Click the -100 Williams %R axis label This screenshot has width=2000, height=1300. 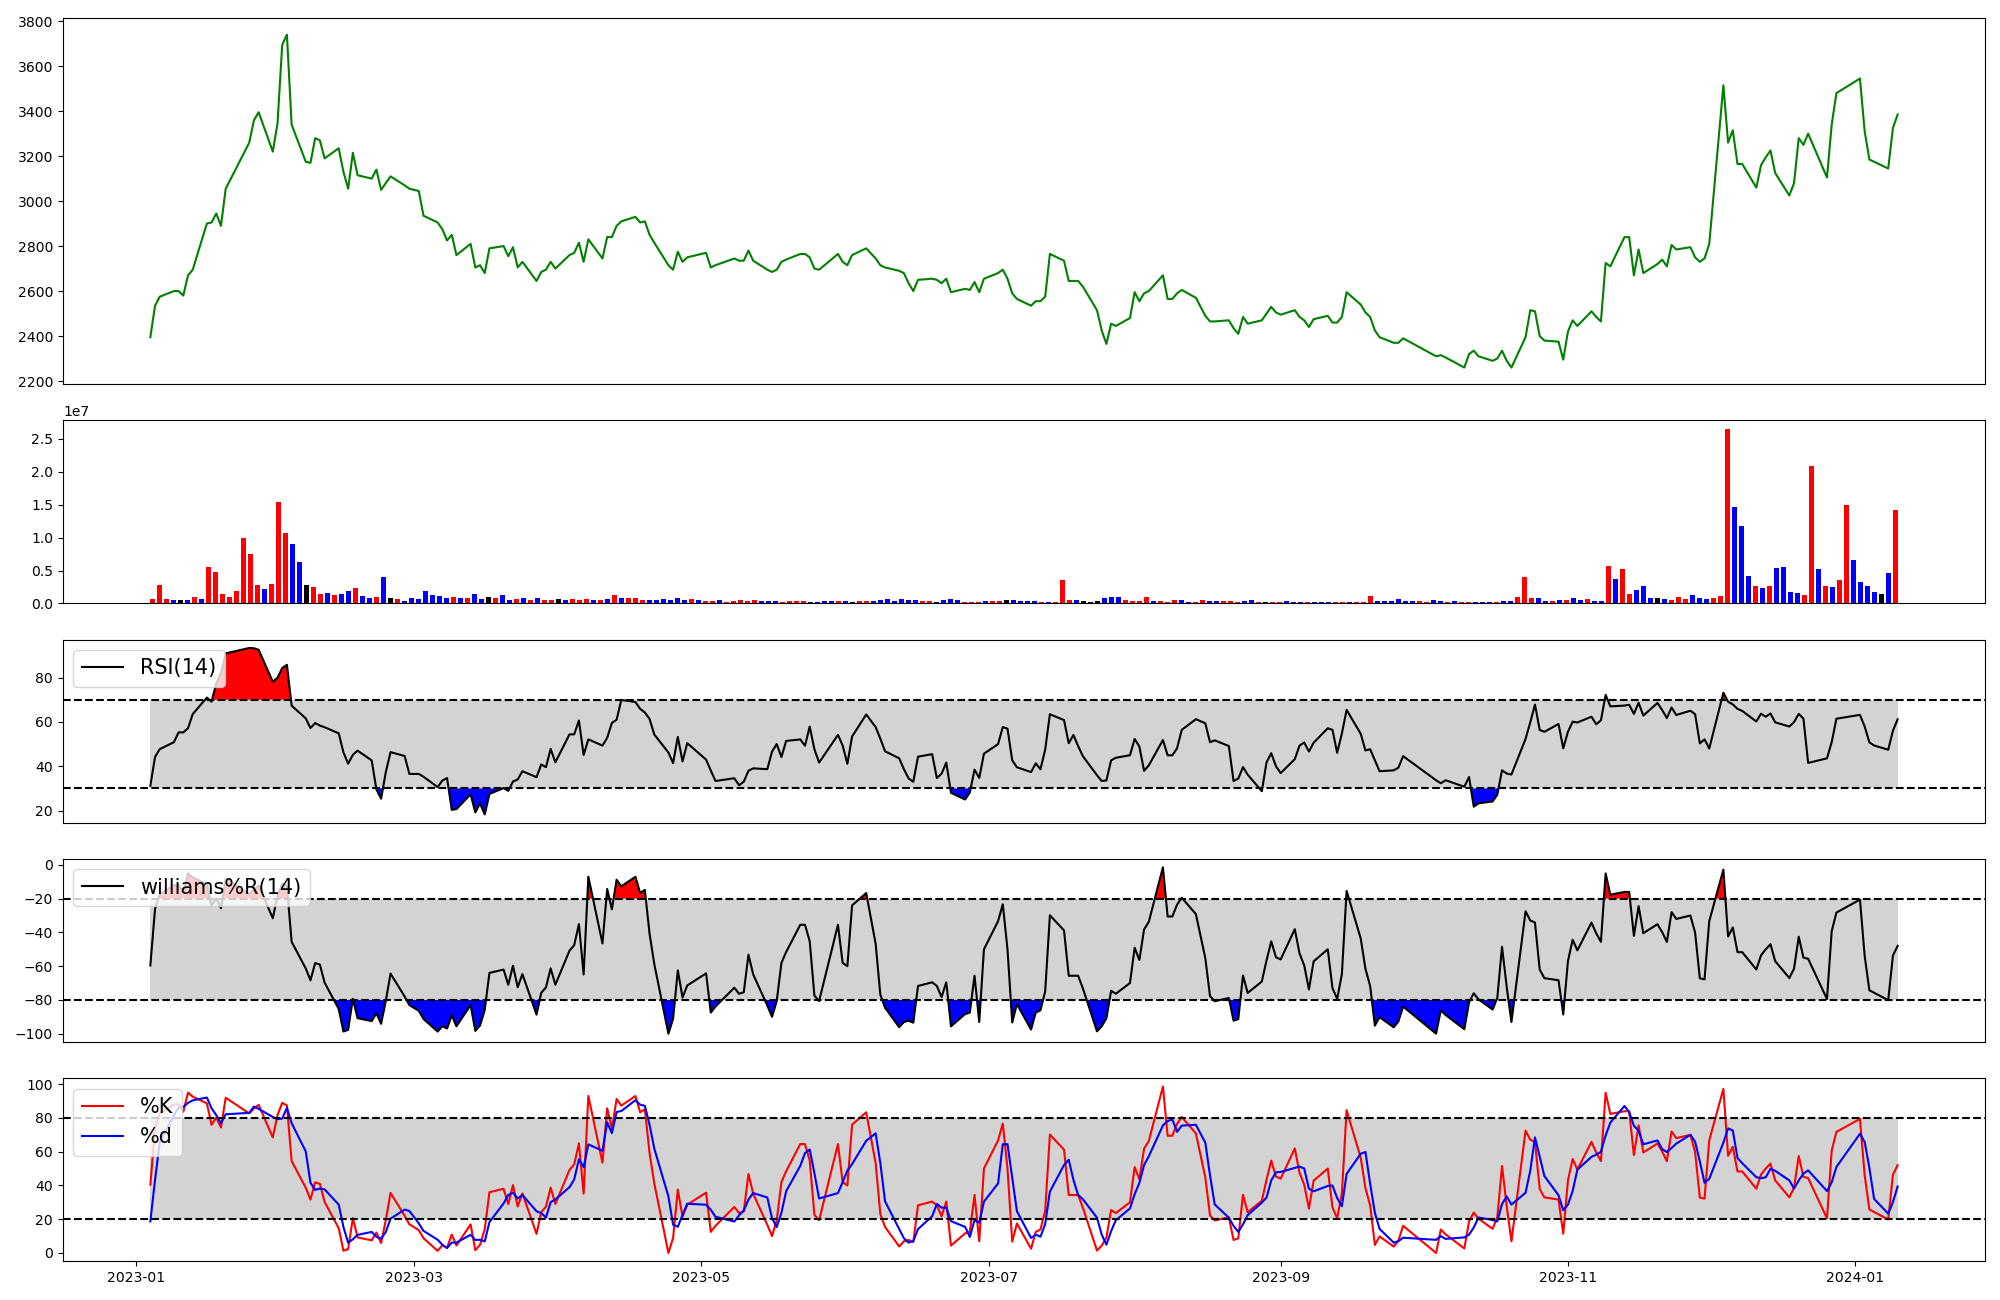click(x=32, y=1034)
